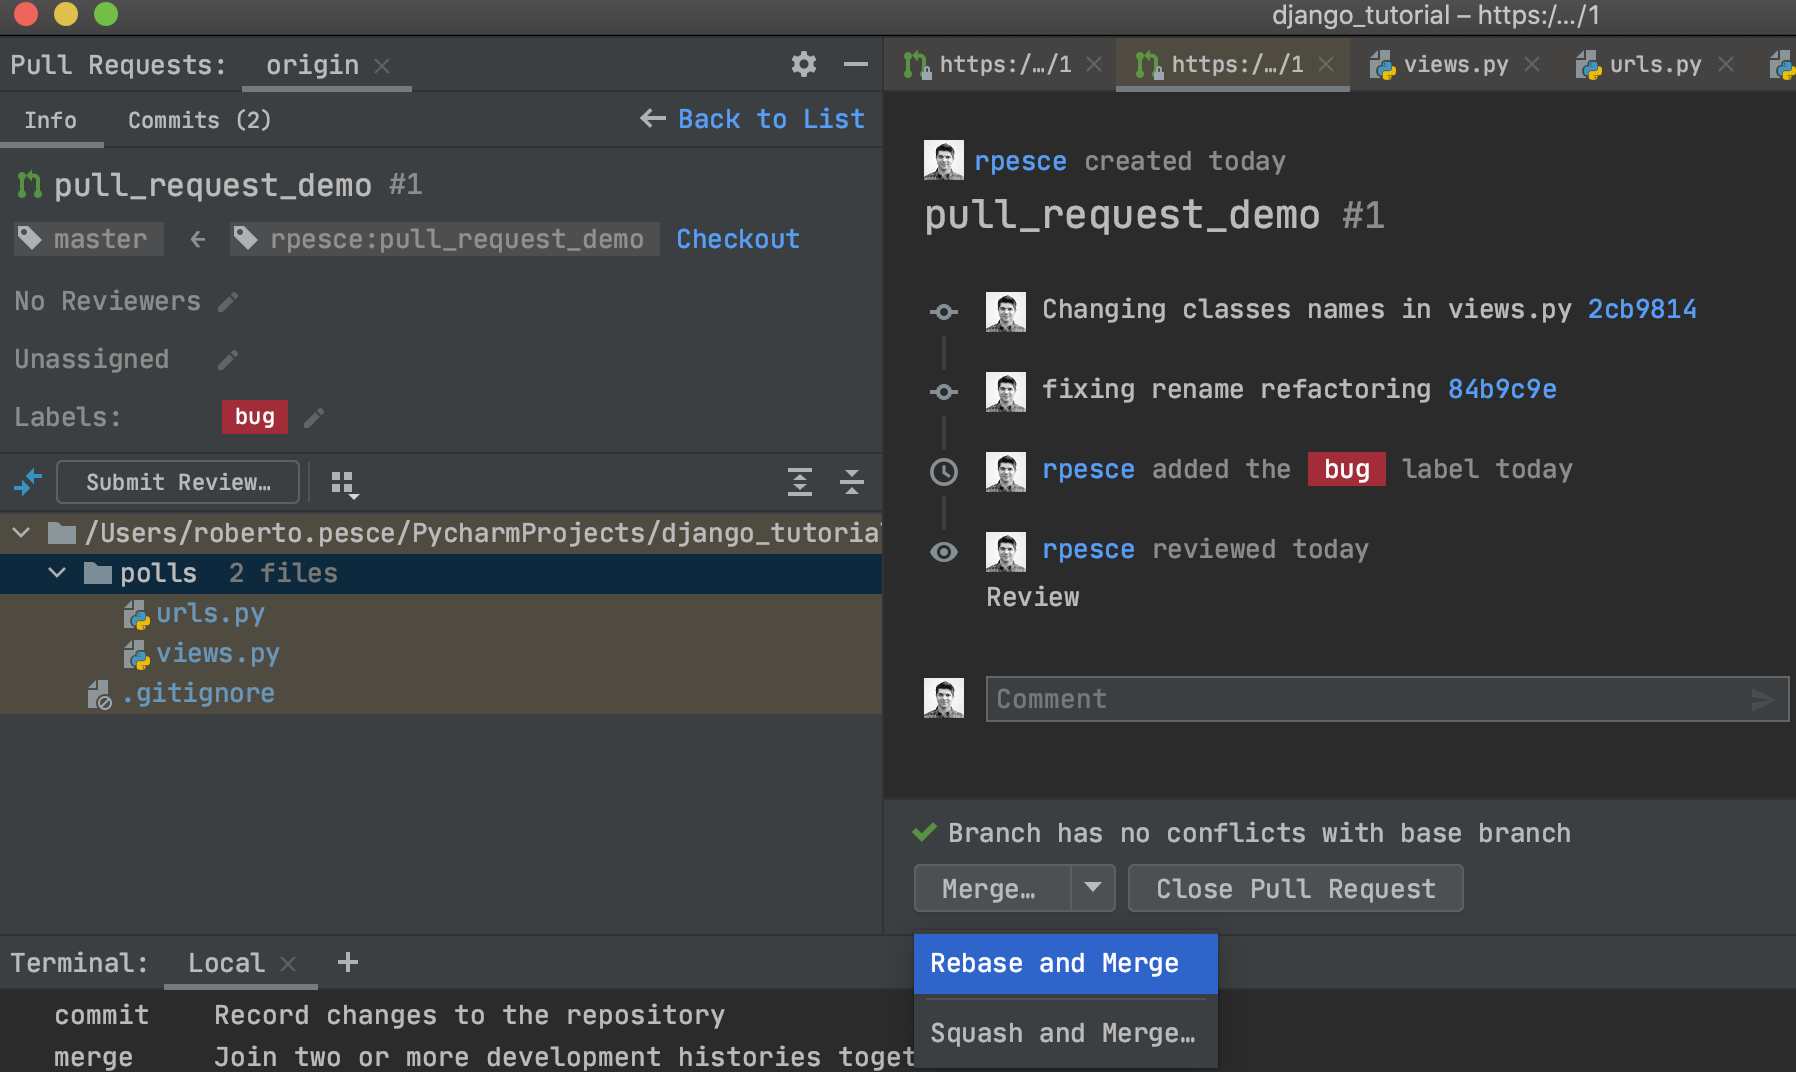Click the bug label in timeline event
Viewport: 1796px width, 1072px height.
pos(1347,469)
